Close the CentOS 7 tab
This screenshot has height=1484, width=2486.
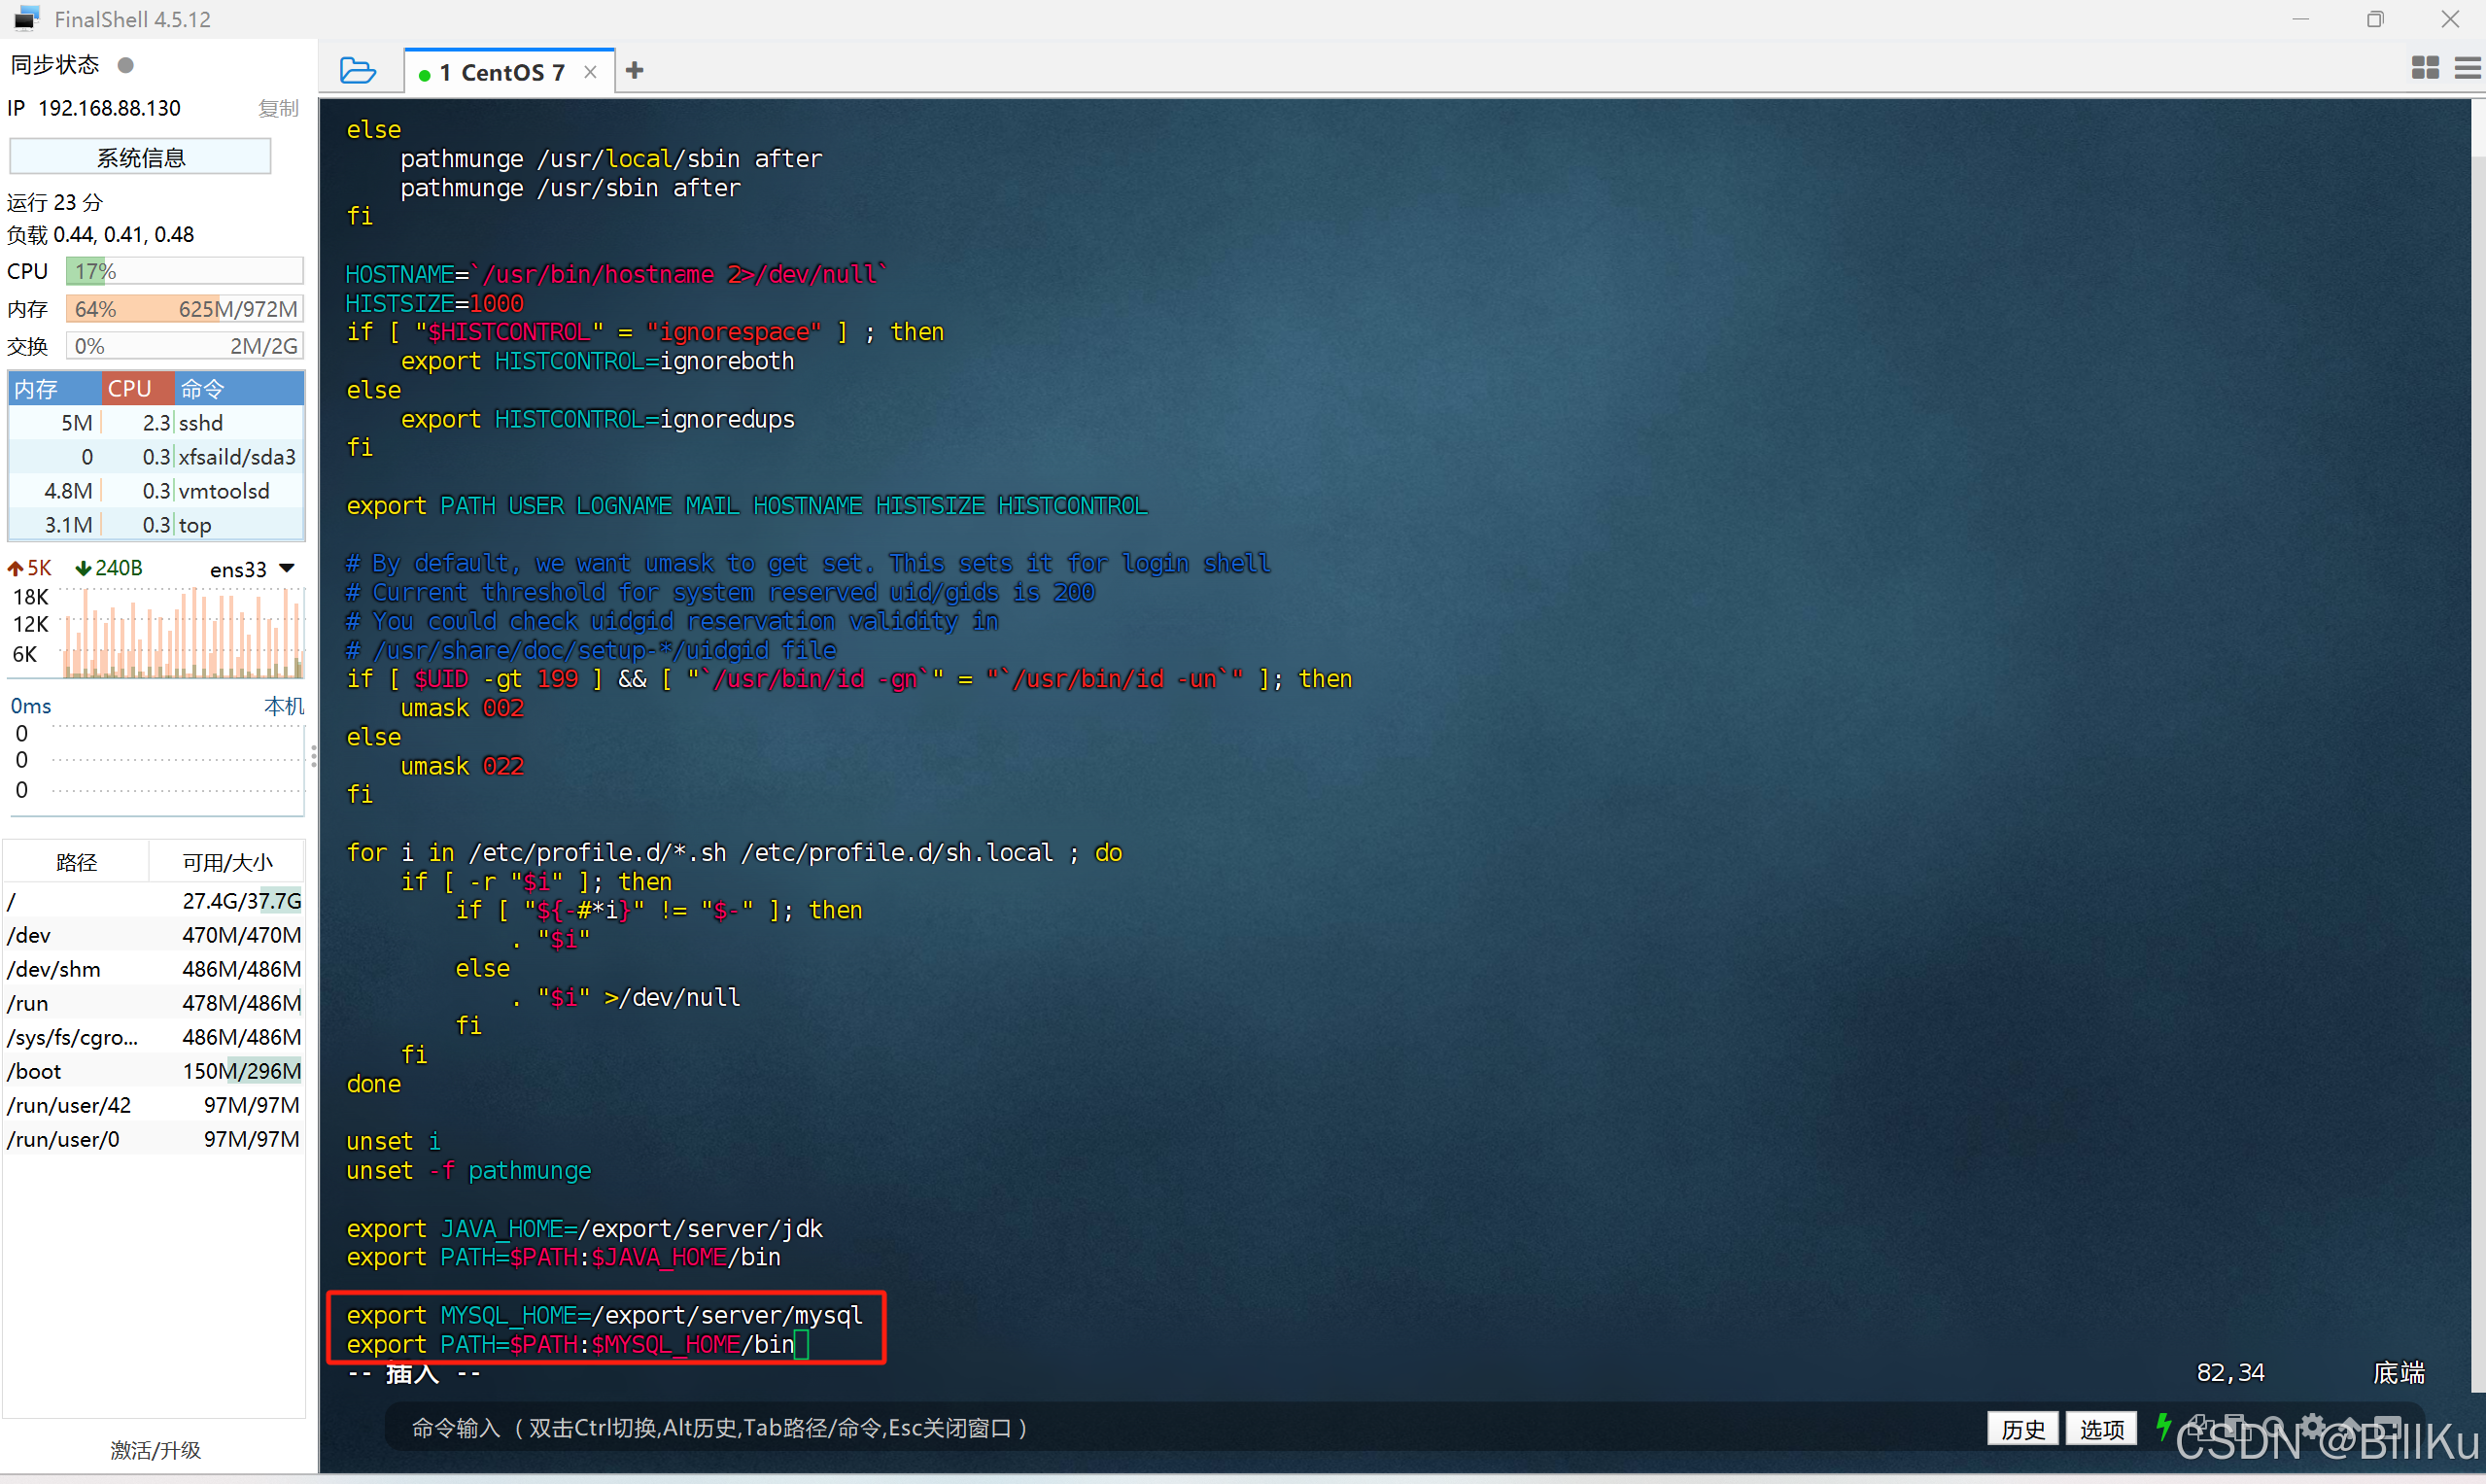590,72
